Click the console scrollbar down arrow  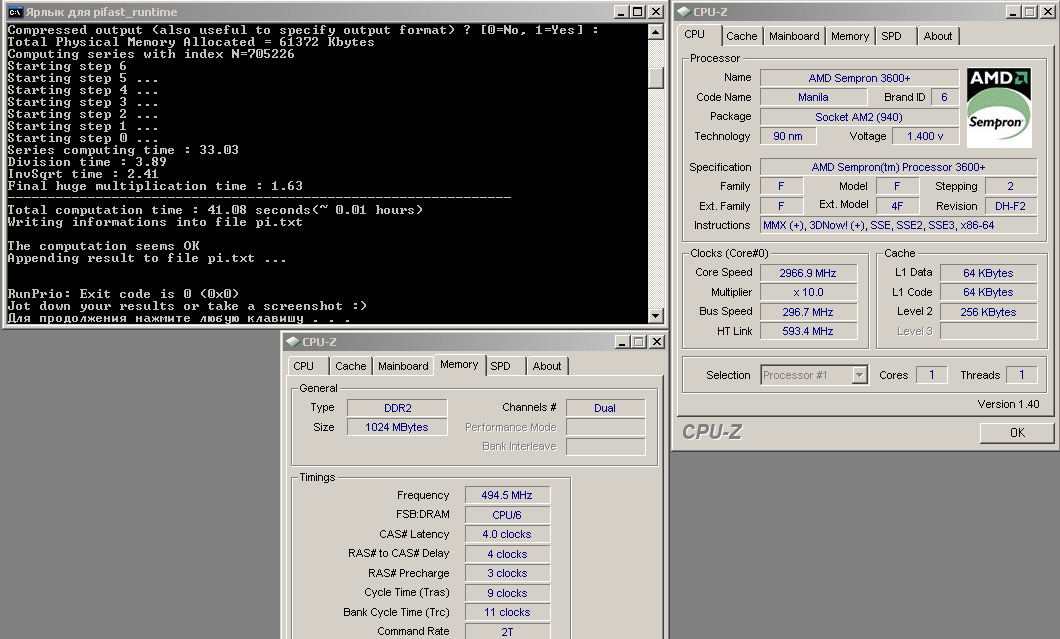pyautogui.click(x=655, y=316)
